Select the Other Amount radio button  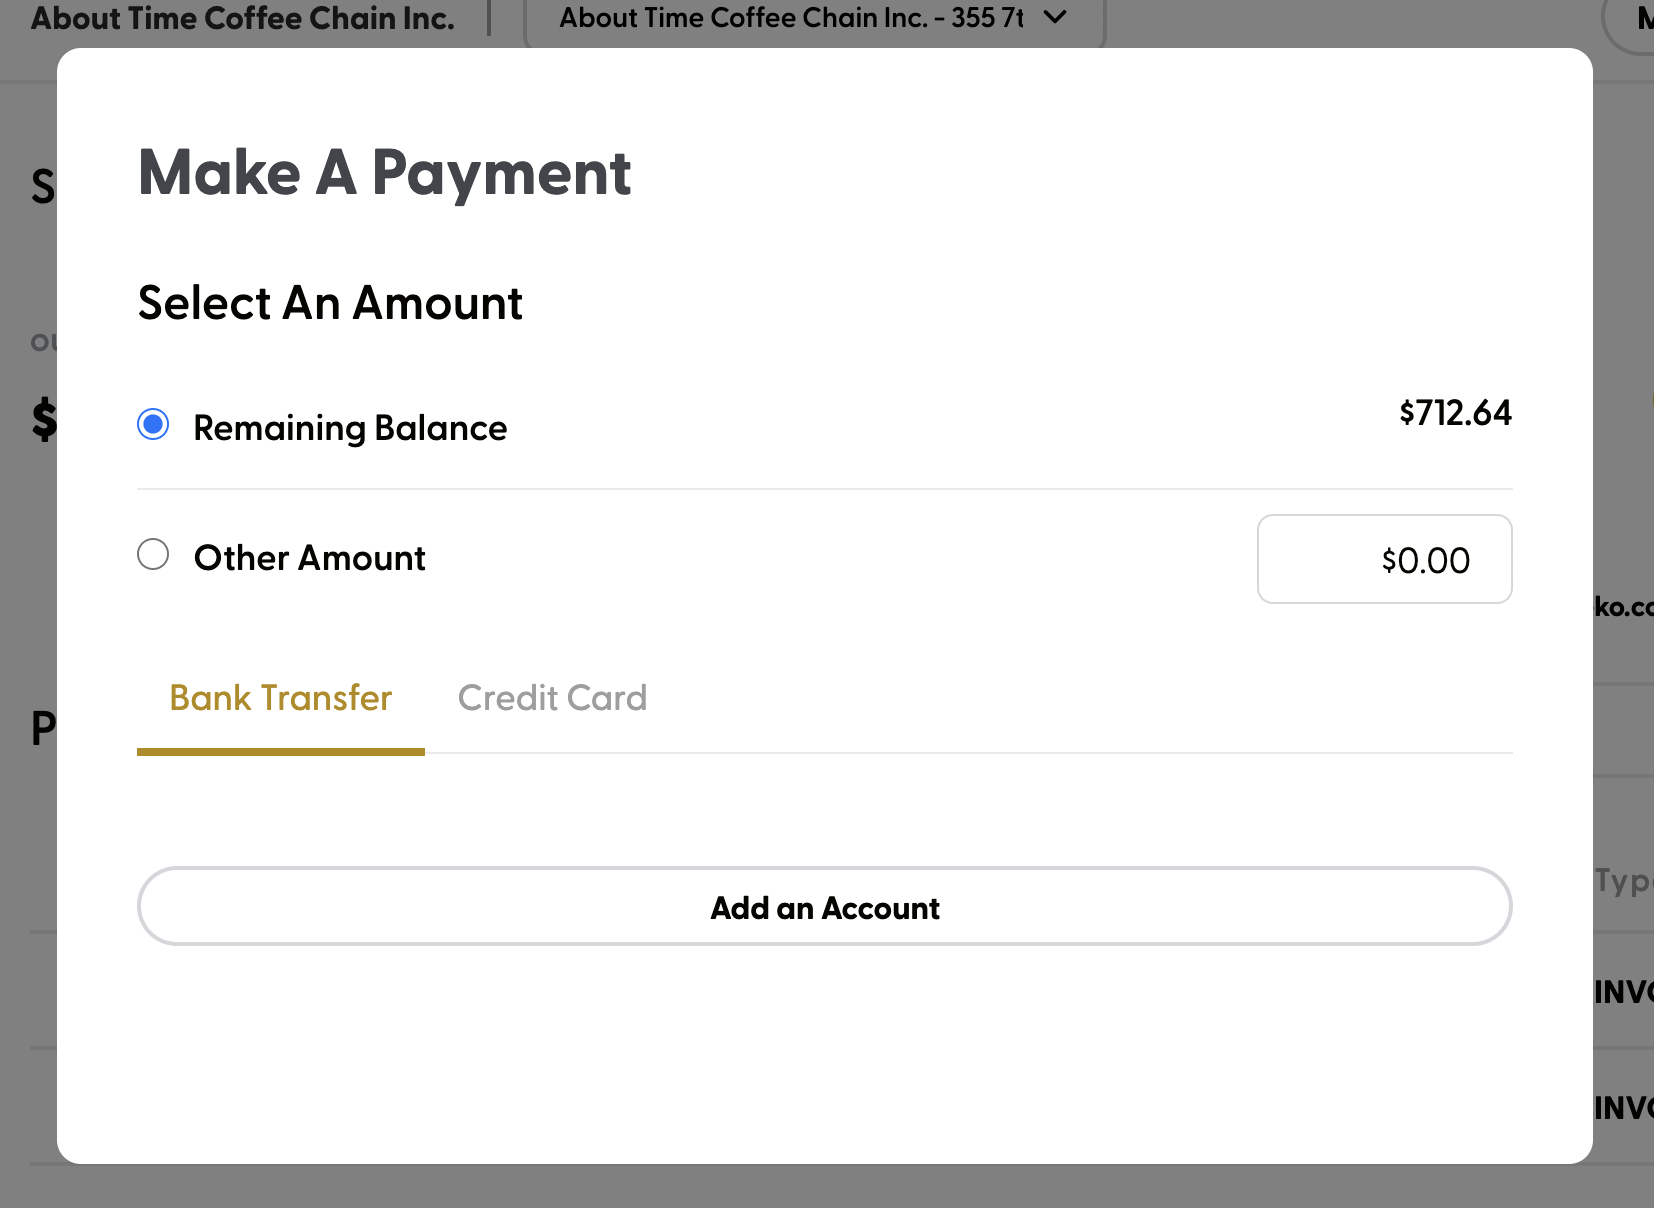(x=153, y=555)
